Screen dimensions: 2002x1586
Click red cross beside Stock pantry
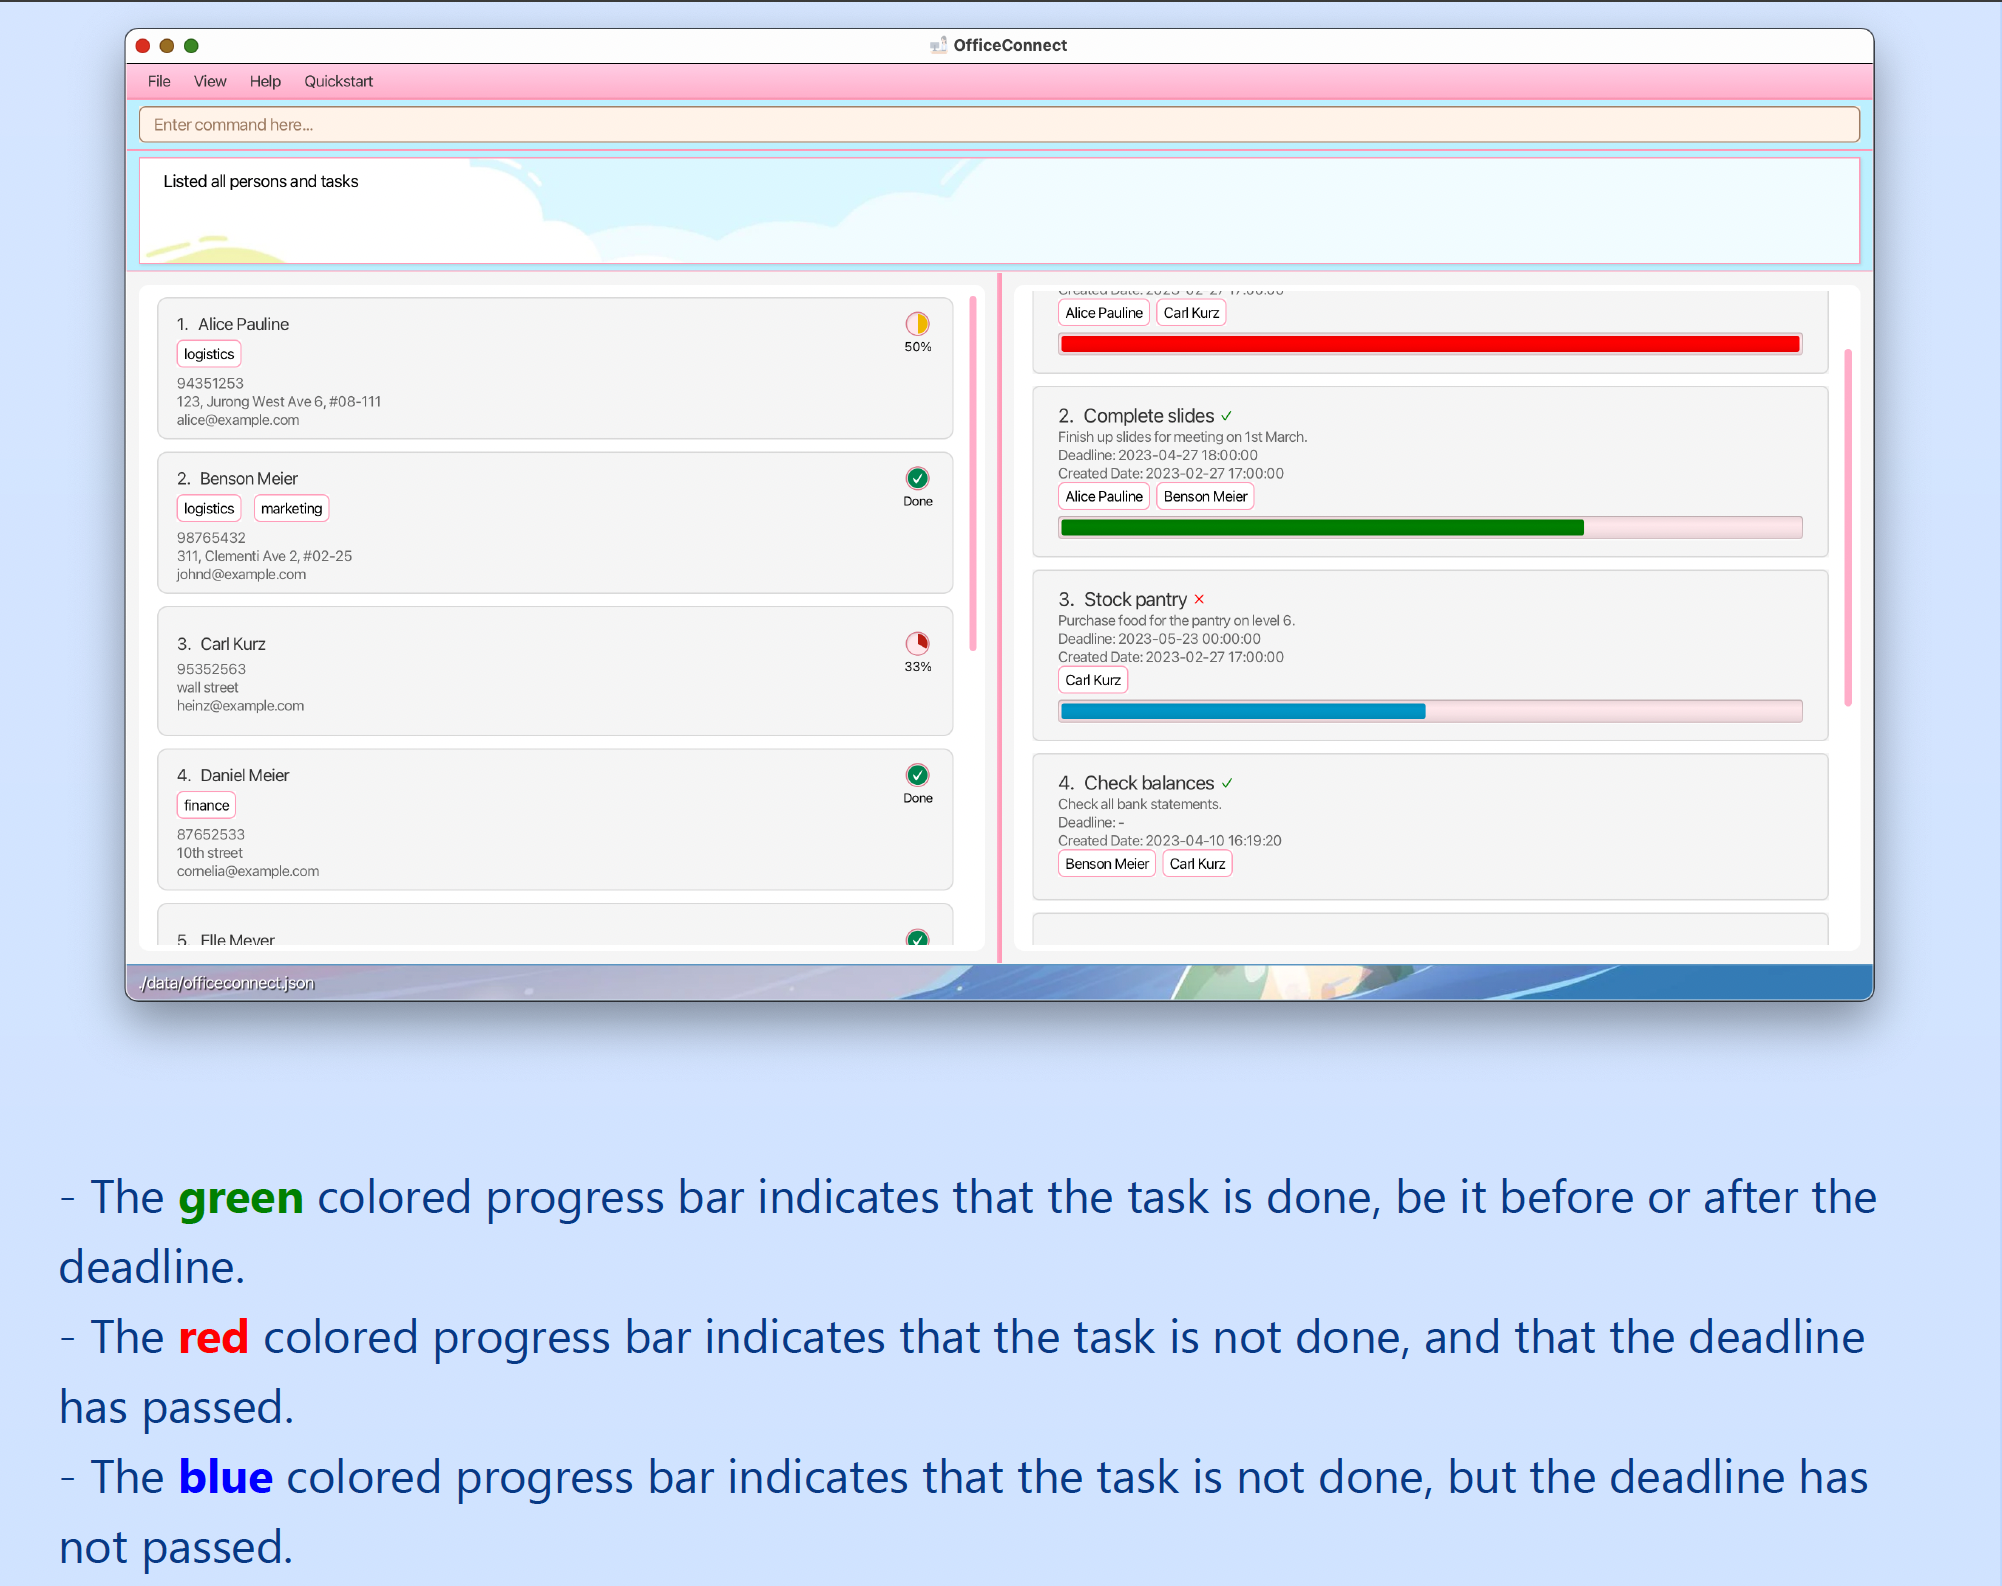(x=1199, y=600)
